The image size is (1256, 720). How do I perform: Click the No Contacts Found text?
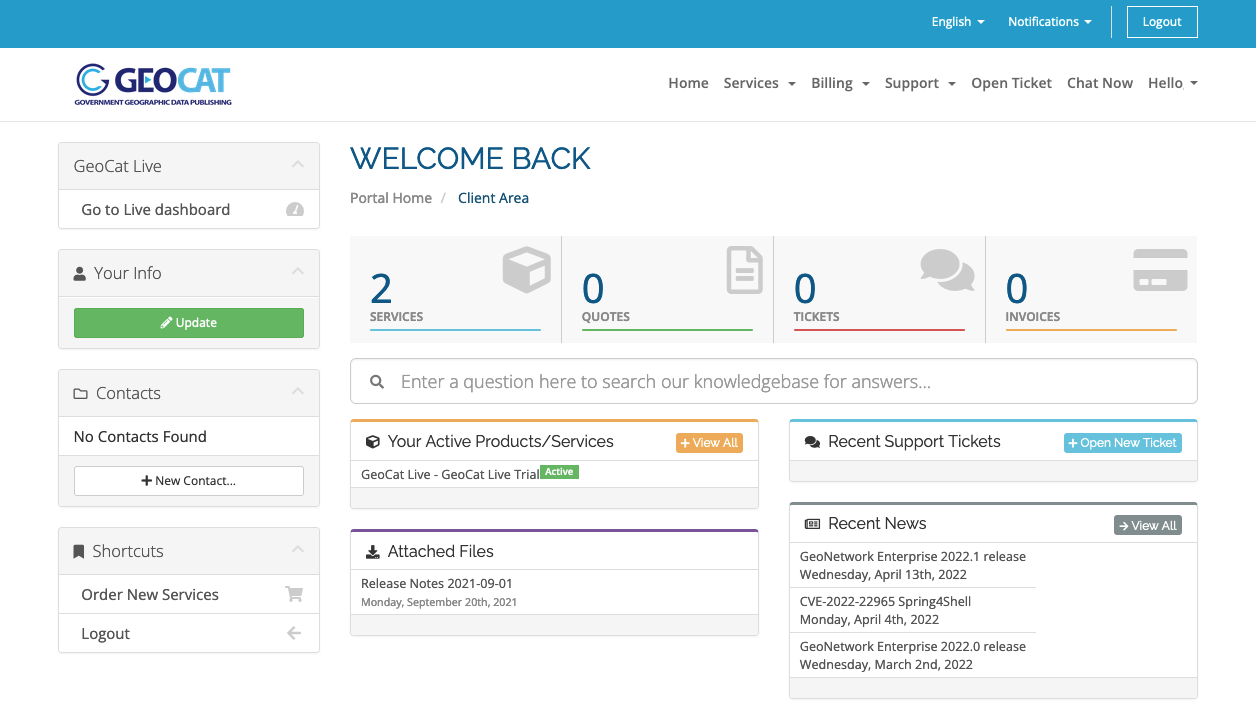tap(140, 437)
